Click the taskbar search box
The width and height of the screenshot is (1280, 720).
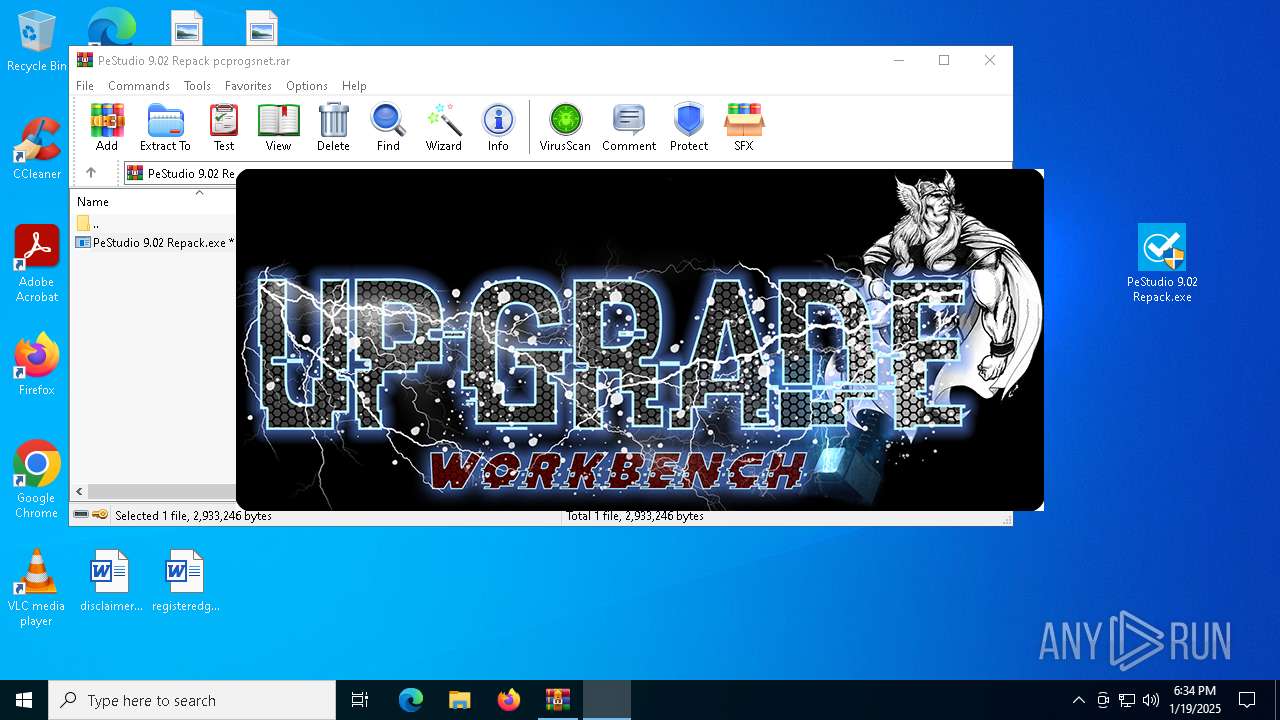click(192, 700)
